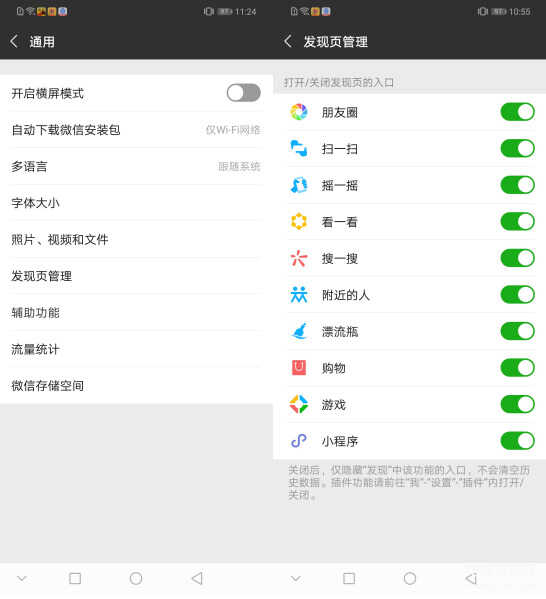Open 照片、视频和文件 settings

pos(136,240)
